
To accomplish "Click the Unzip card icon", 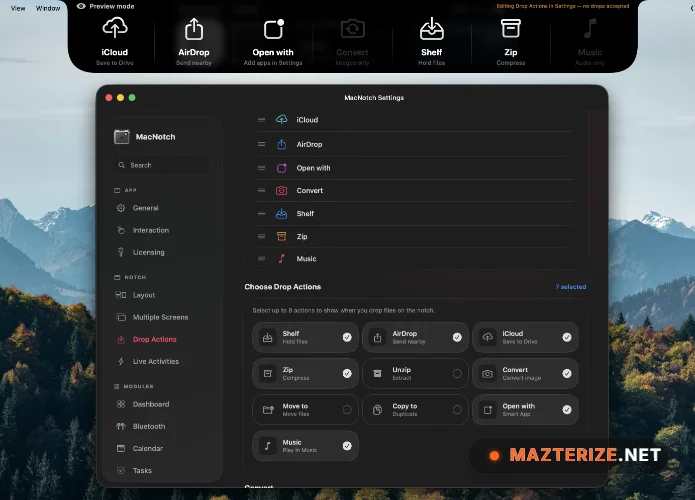I will (377, 374).
